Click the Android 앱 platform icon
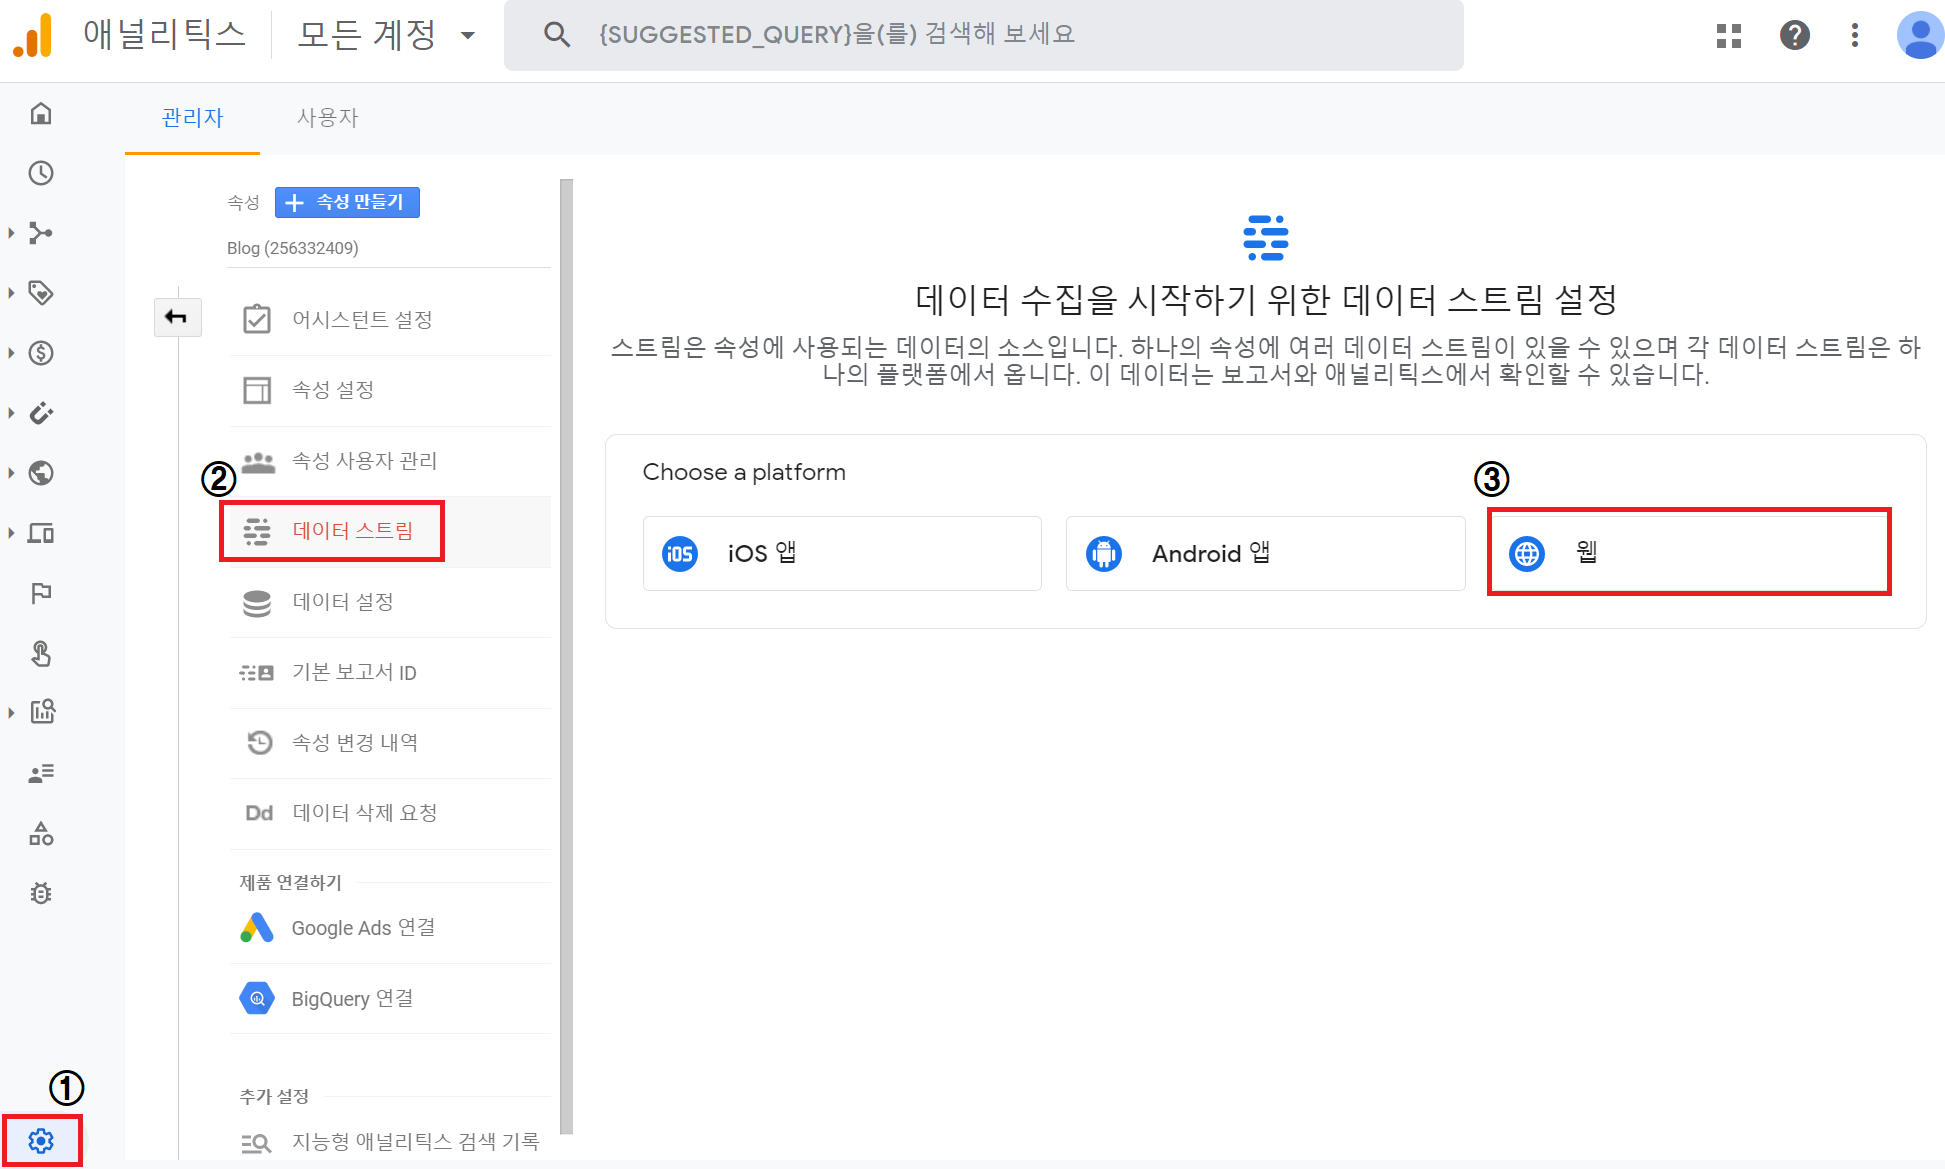Viewport: 1945px width, 1169px height. 1104,553
